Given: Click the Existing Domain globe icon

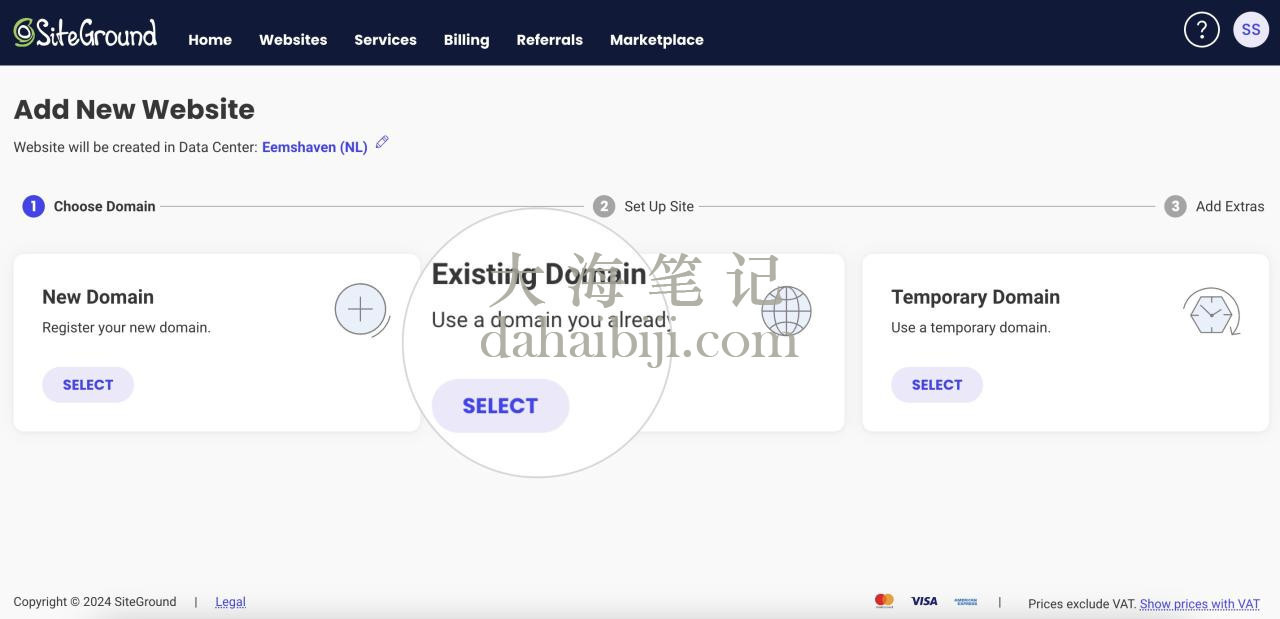Looking at the screenshot, I should 786,310.
